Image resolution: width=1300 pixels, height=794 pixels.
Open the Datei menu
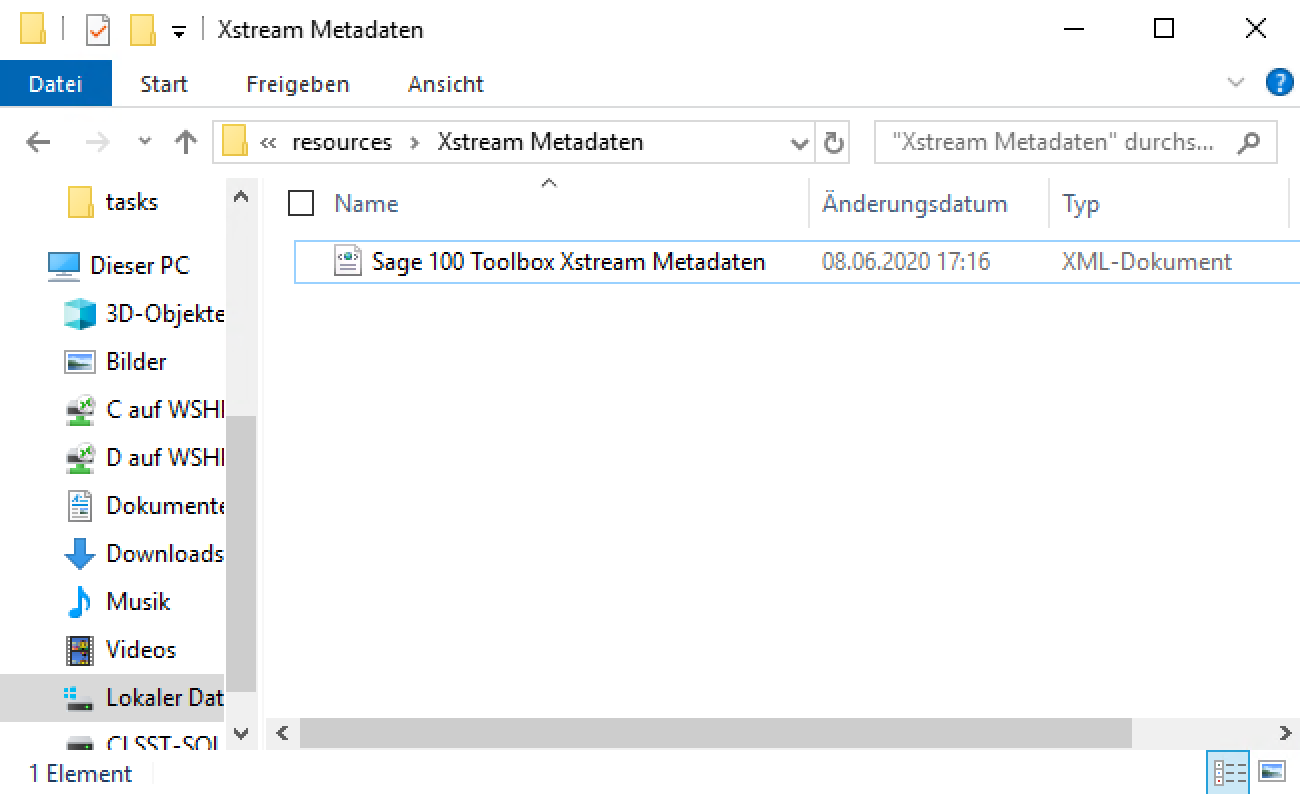click(55, 84)
